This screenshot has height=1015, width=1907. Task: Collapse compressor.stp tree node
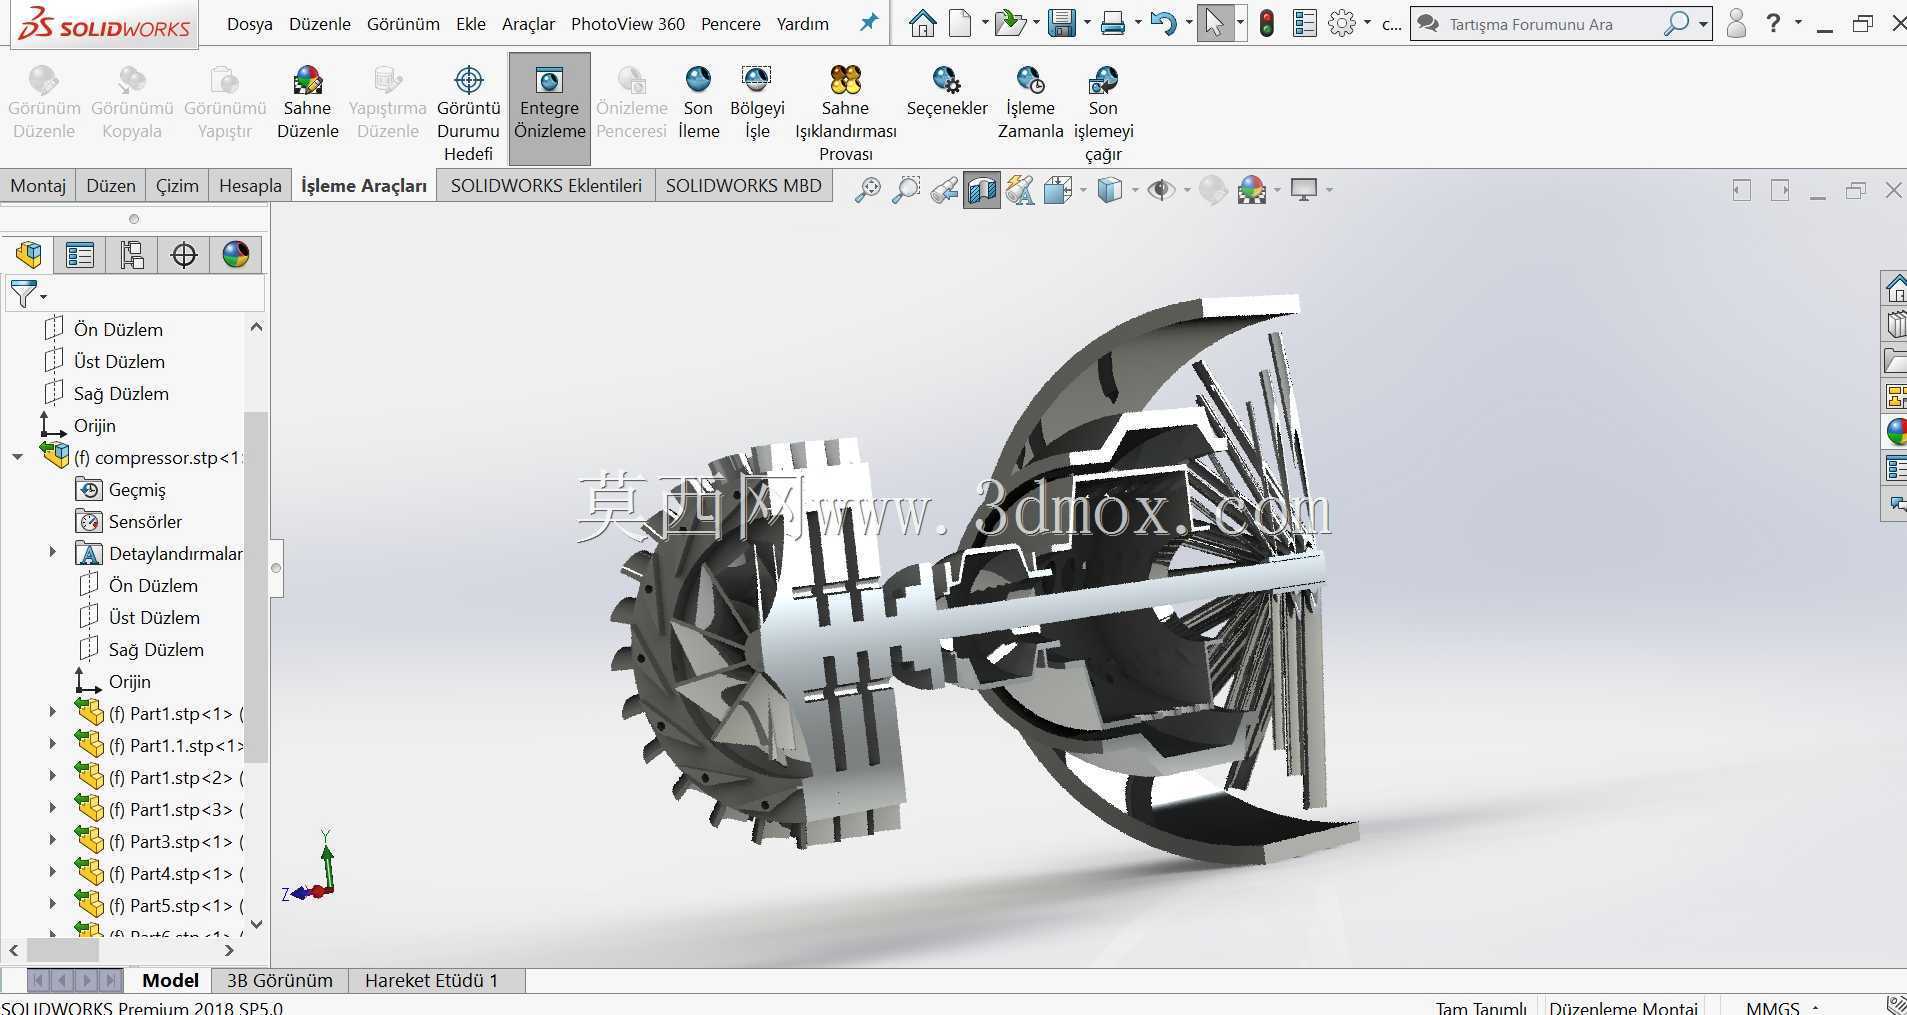pyautogui.click(x=17, y=457)
